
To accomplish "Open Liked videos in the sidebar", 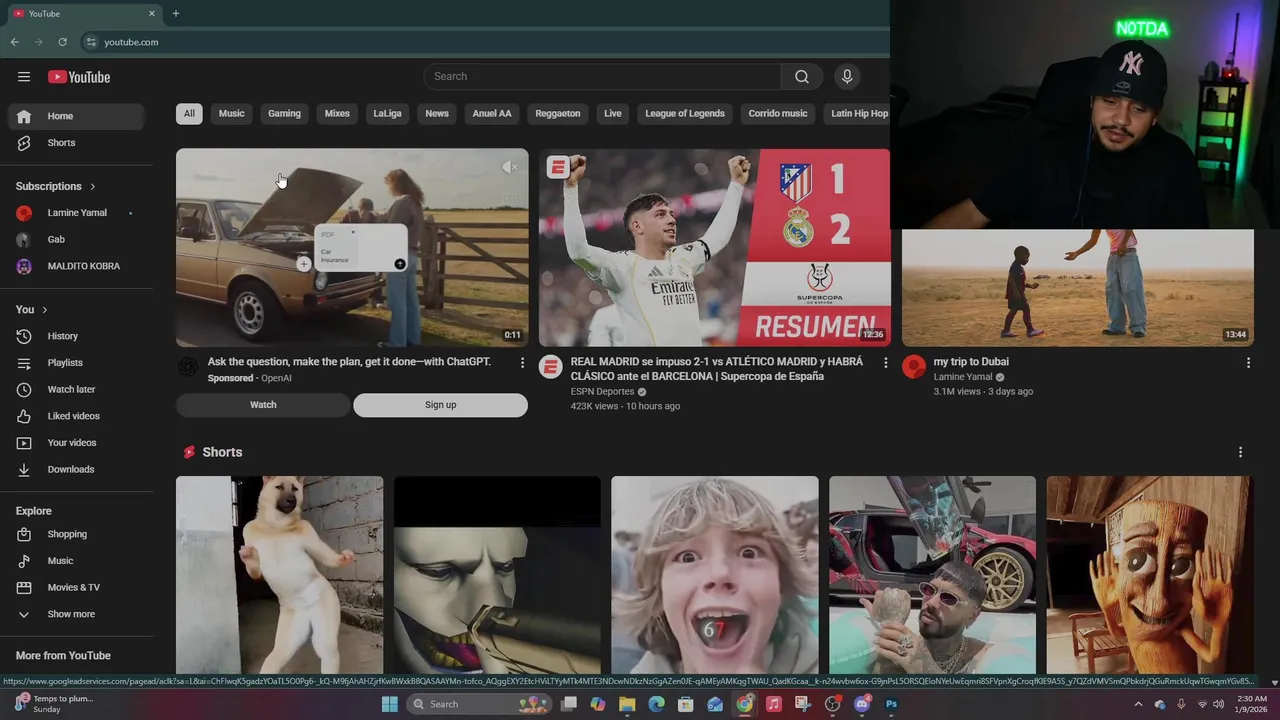I will [x=76, y=416].
